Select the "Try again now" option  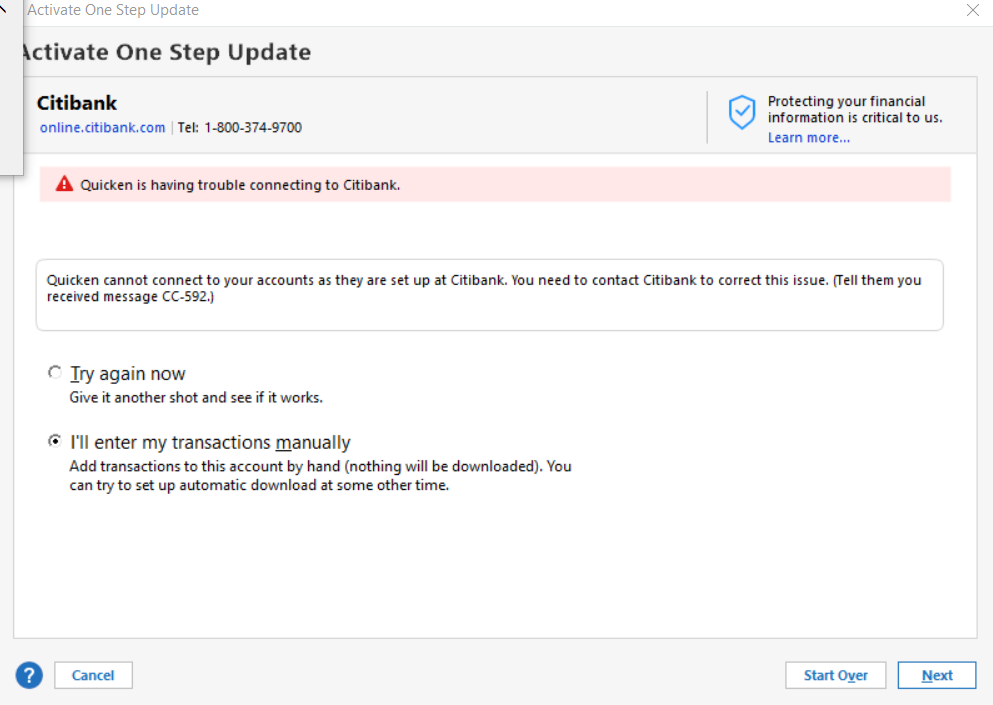55,371
